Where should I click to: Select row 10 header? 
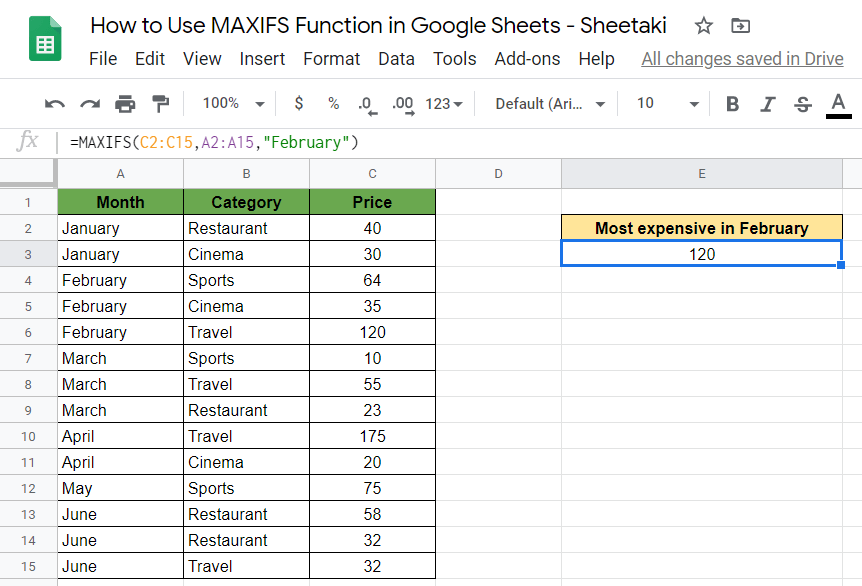pyautogui.click(x=28, y=436)
